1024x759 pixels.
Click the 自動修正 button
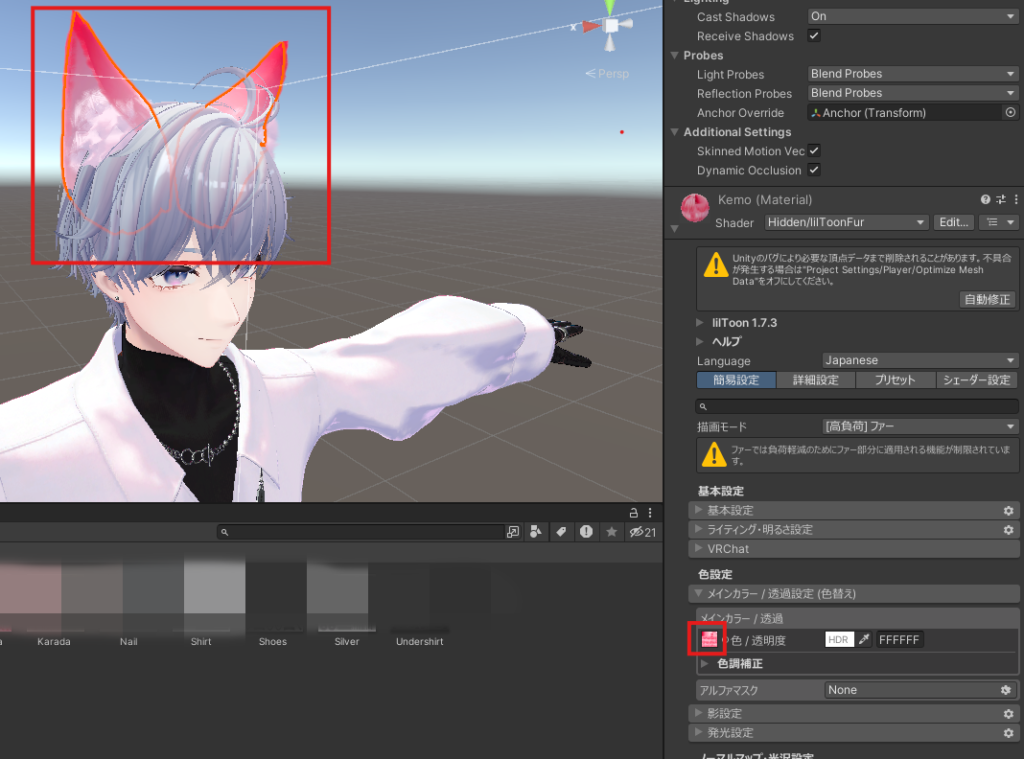[x=987, y=299]
